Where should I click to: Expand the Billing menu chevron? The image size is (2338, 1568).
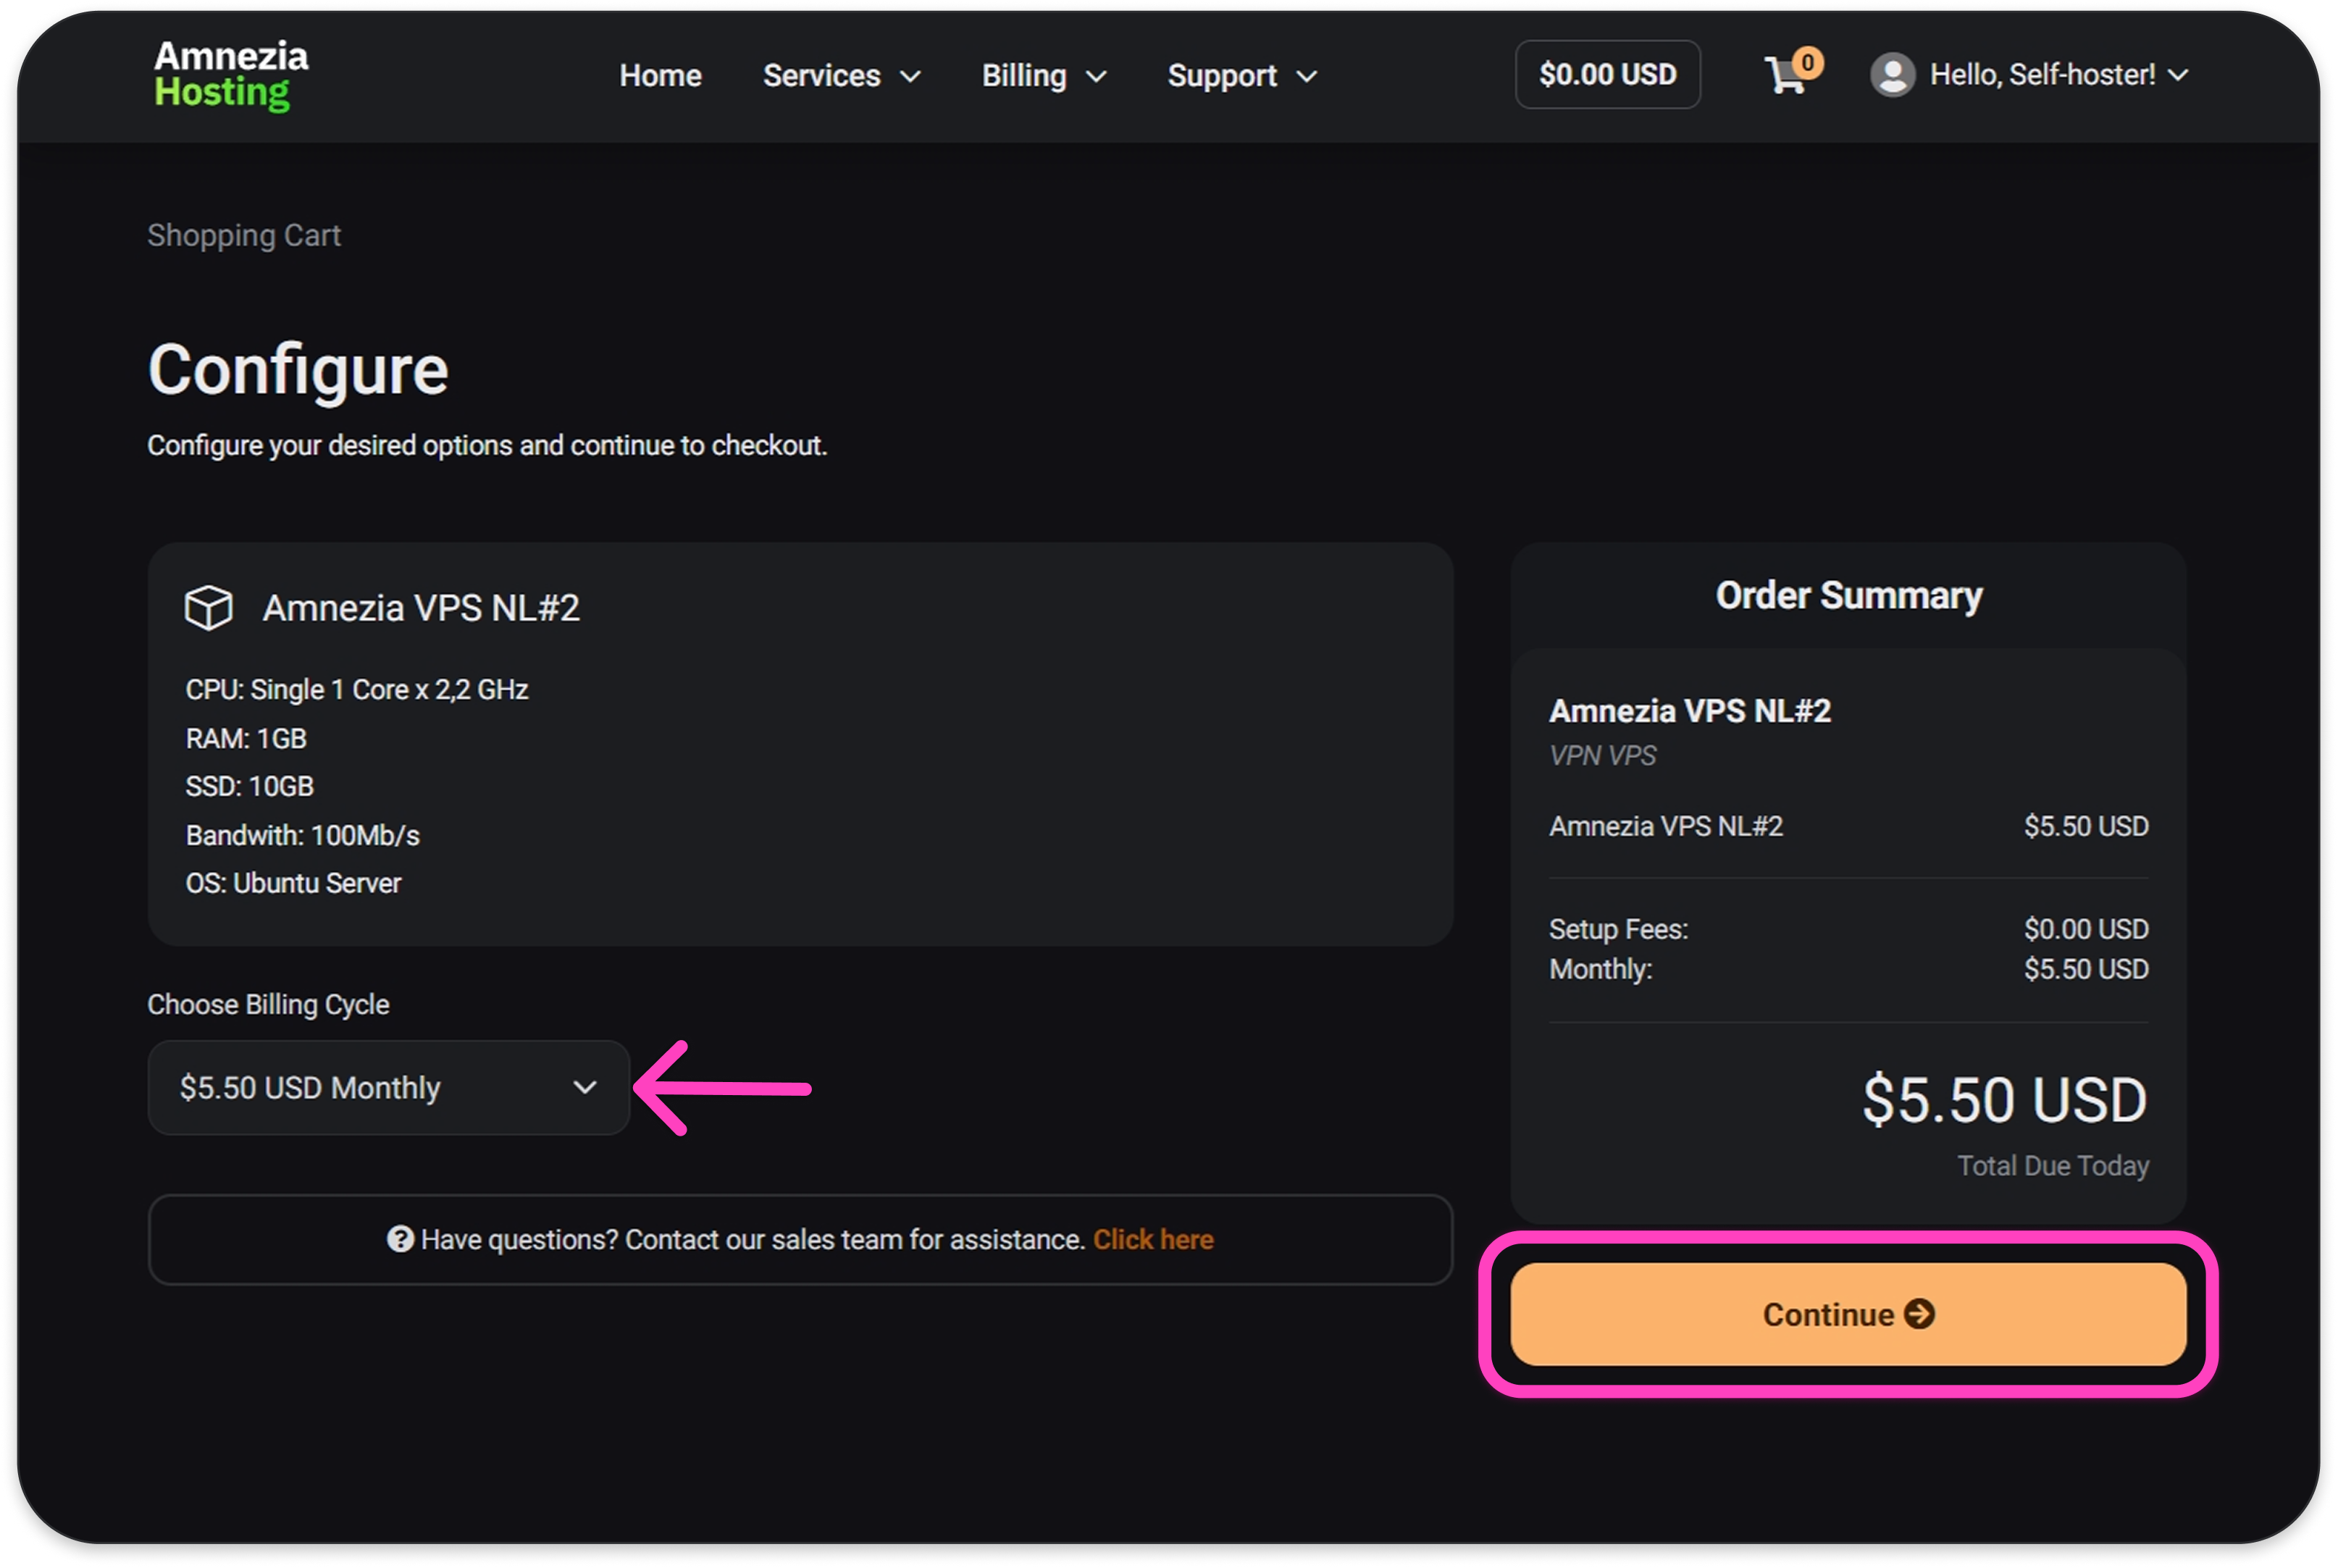pyautogui.click(x=1096, y=77)
